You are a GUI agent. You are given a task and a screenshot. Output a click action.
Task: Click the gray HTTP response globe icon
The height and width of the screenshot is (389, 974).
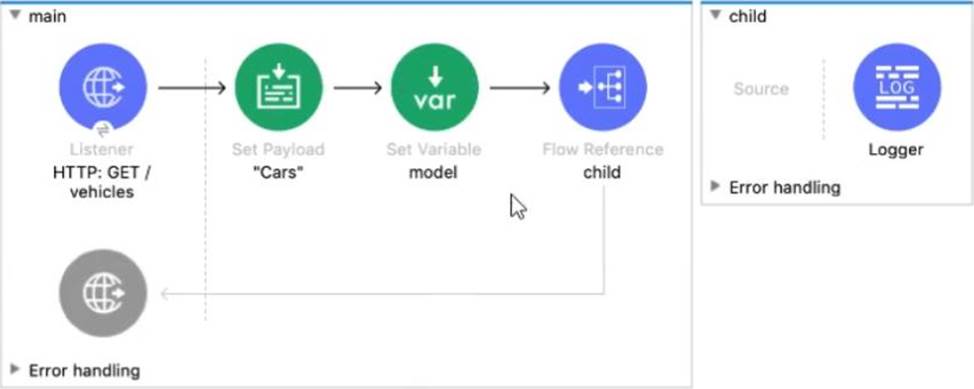pos(103,293)
